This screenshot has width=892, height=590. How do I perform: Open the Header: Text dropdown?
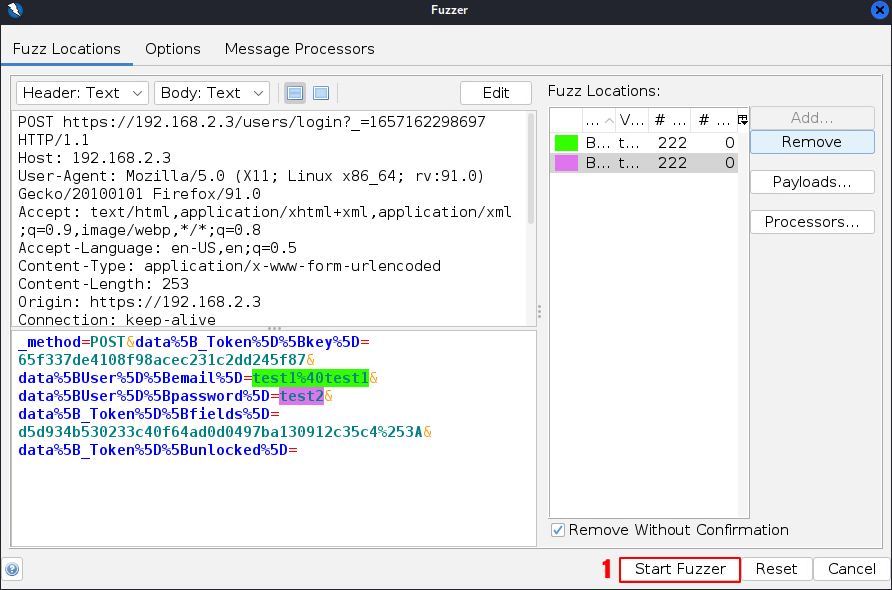tap(82, 93)
